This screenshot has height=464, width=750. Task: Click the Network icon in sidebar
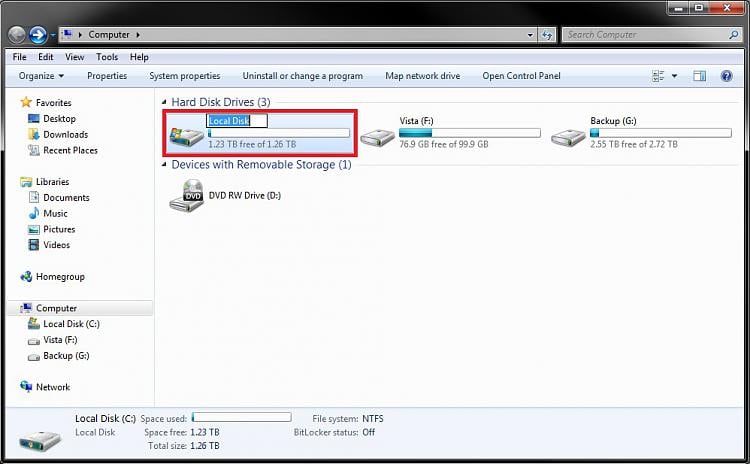(x=26, y=387)
